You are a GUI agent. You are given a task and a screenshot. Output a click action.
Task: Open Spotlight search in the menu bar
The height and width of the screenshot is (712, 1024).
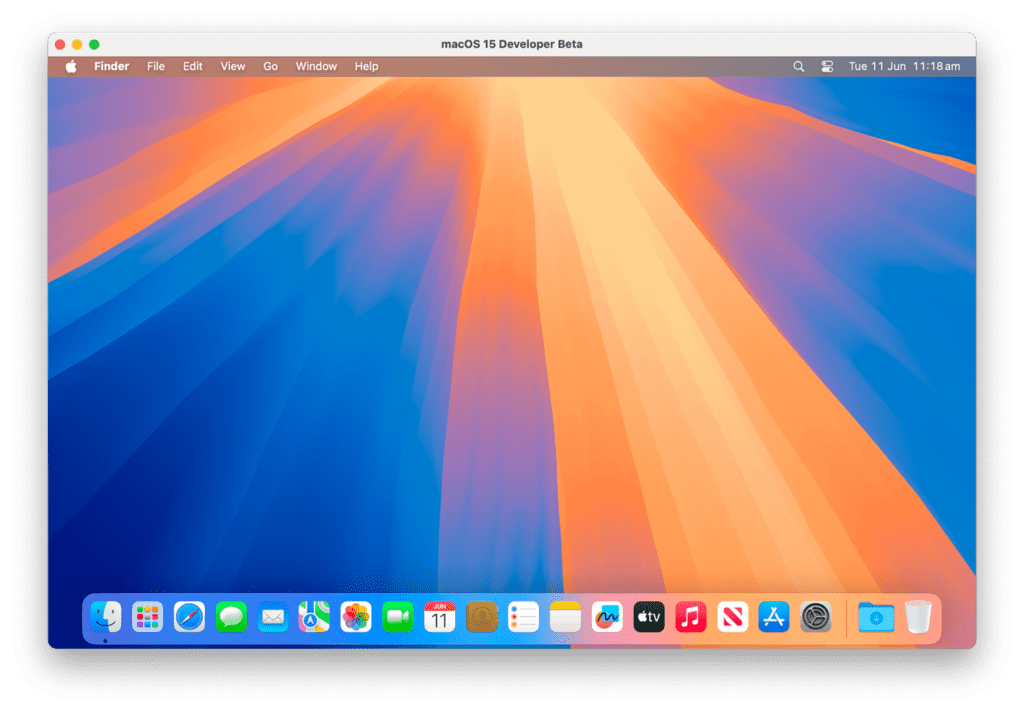[x=798, y=66]
